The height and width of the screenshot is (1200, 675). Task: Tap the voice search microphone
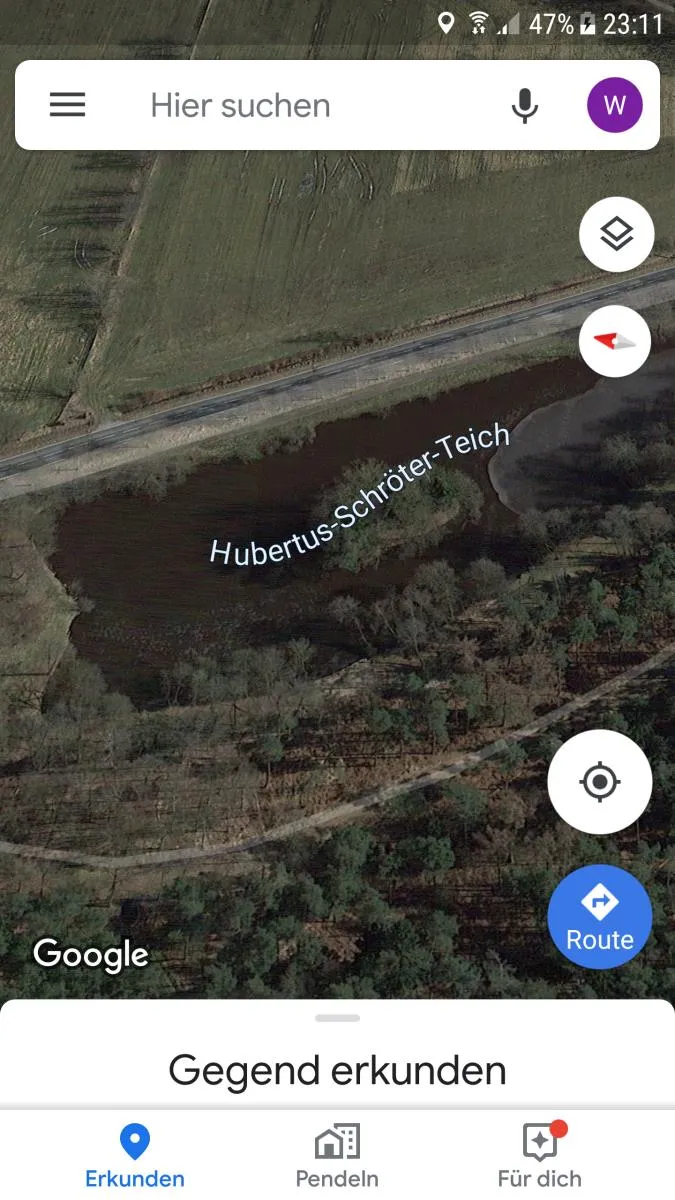pyautogui.click(x=525, y=105)
